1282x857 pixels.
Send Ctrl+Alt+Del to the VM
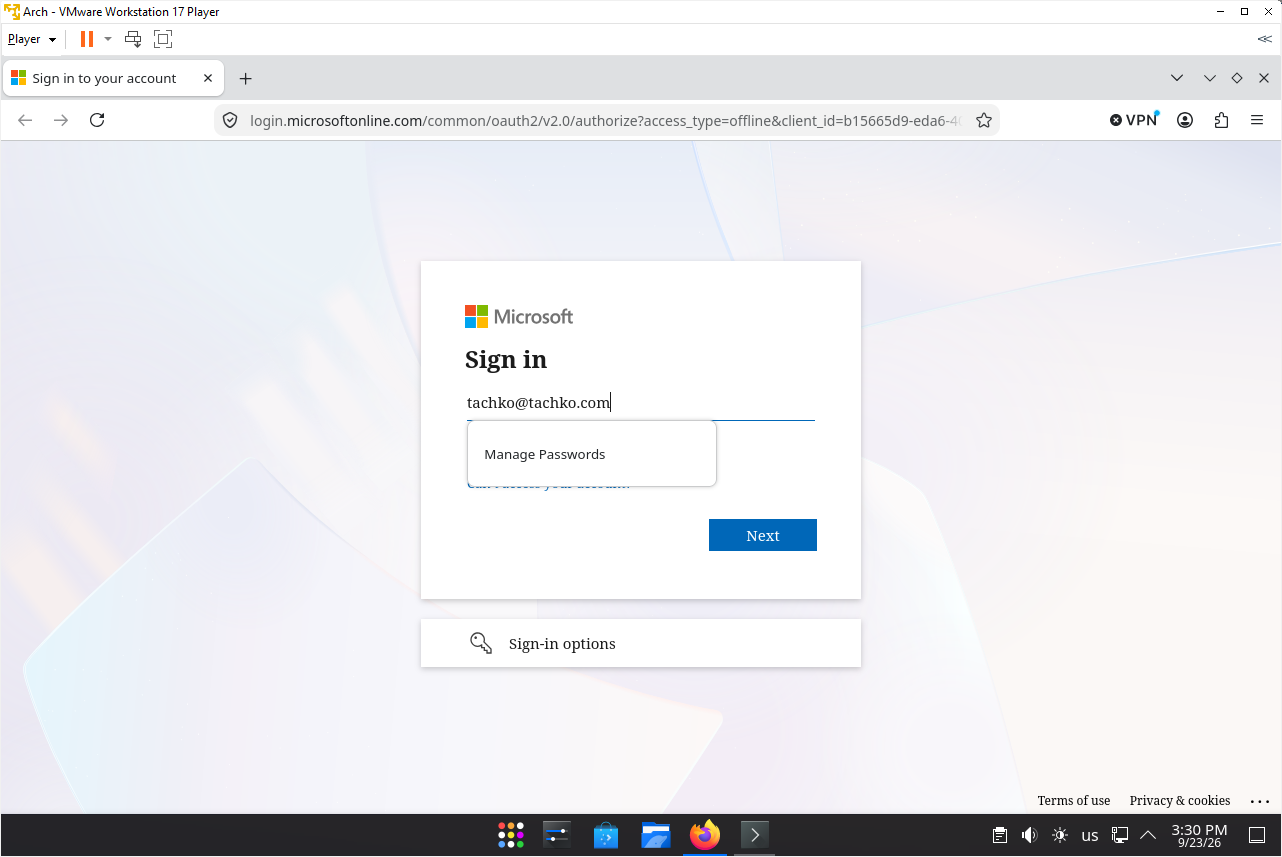pyautogui.click(x=133, y=39)
